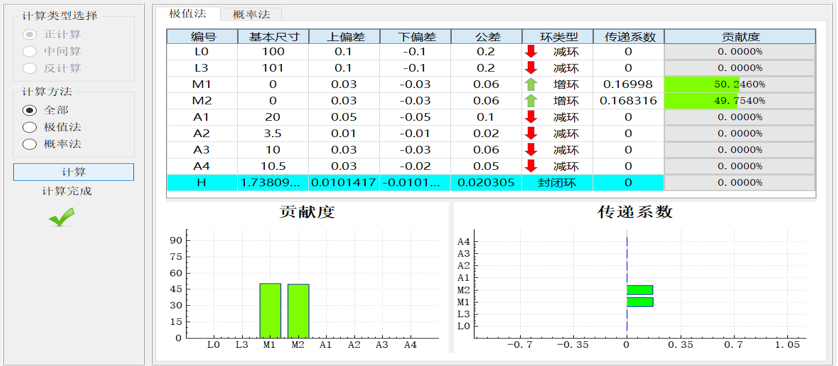Screen dimensions: 838x366
Task: Click the red down arrow in row A4
Action: coord(531,166)
